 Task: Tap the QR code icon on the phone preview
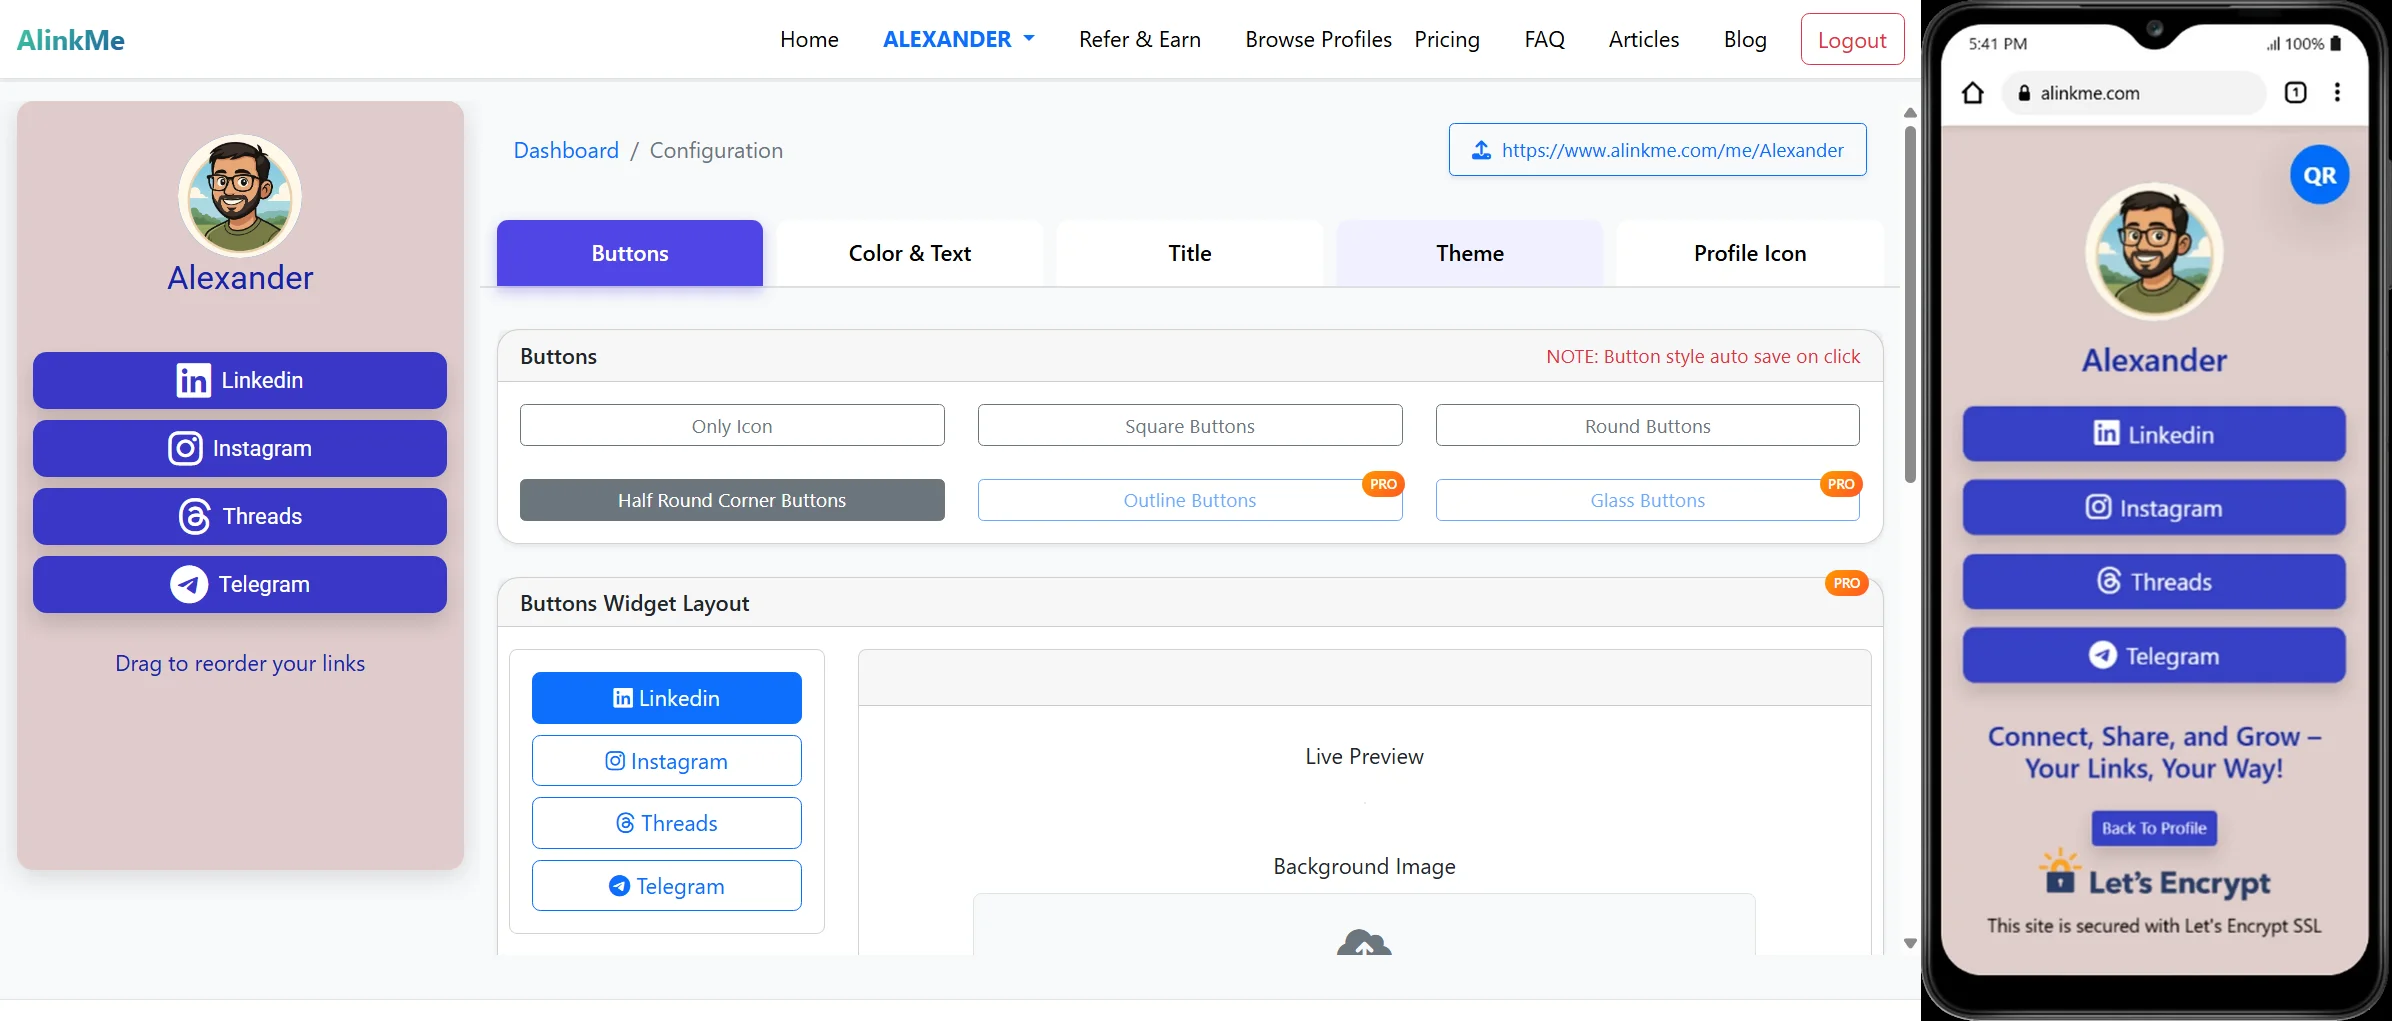(x=2320, y=174)
